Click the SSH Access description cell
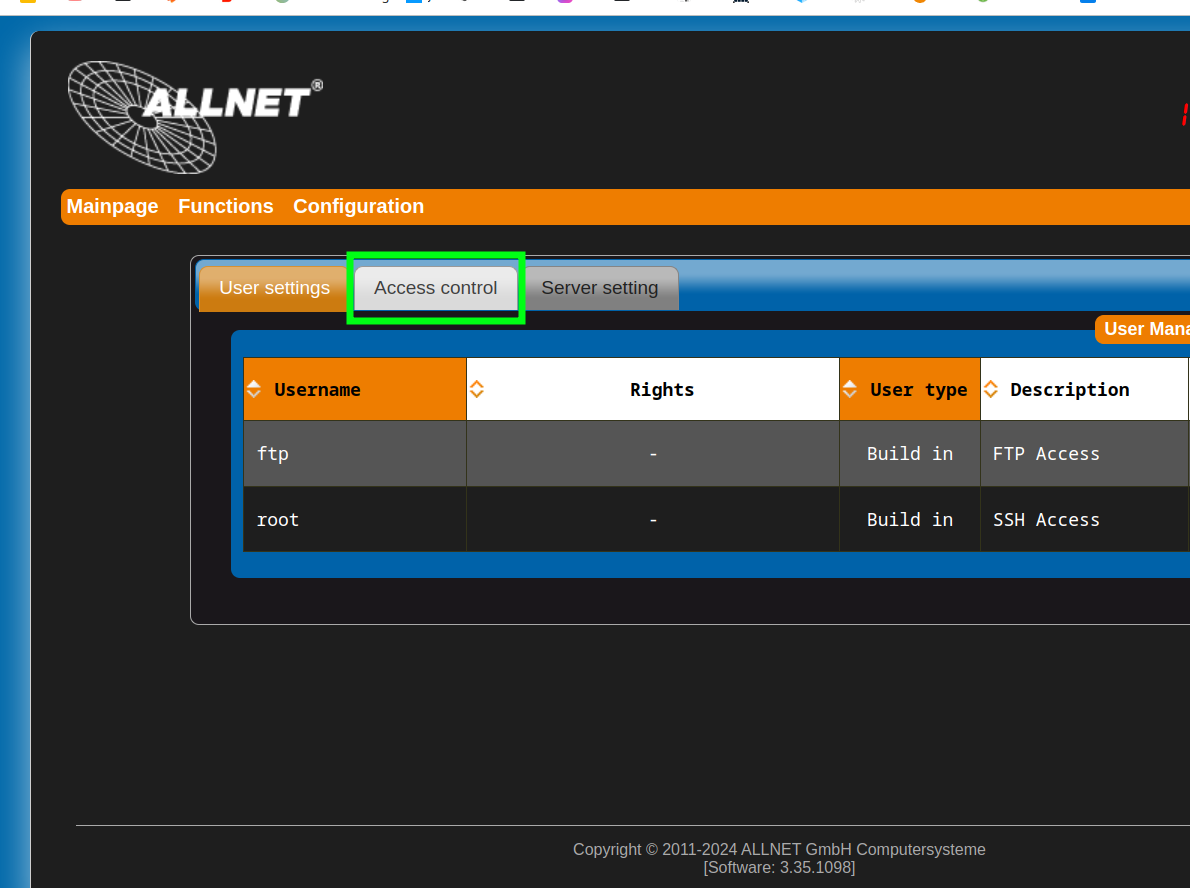 (1085, 520)
